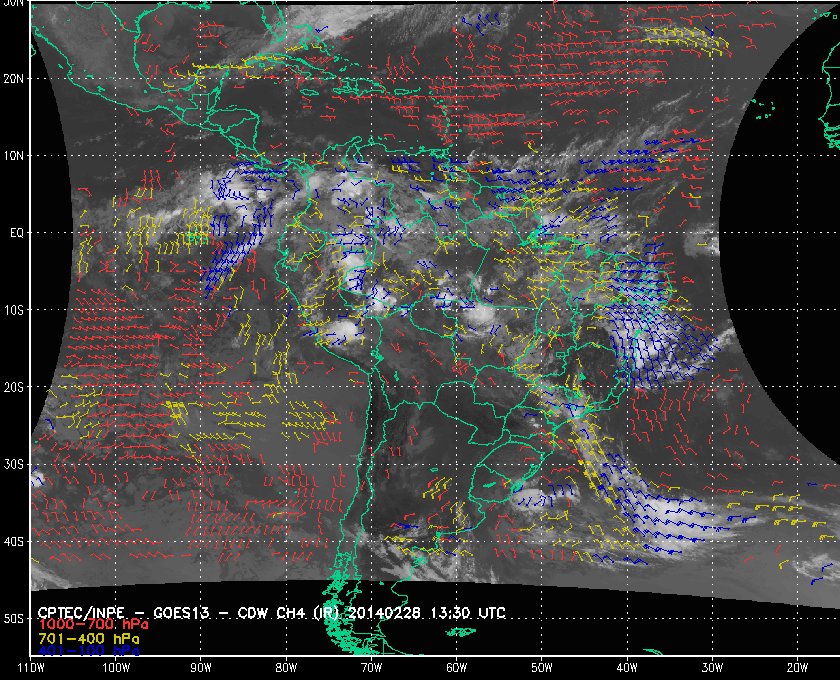The image size is (840, 680).
Task: Click the 10N latitude axis label
Action: click(x=14, y=156)
